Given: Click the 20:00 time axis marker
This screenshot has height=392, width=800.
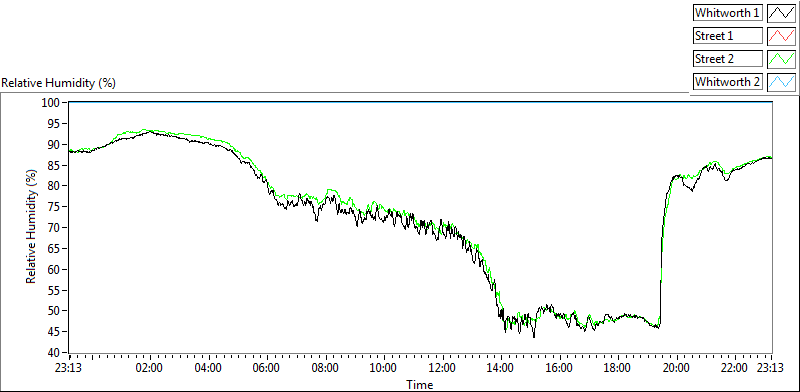Looking at the screenshot, I should 677,368.
